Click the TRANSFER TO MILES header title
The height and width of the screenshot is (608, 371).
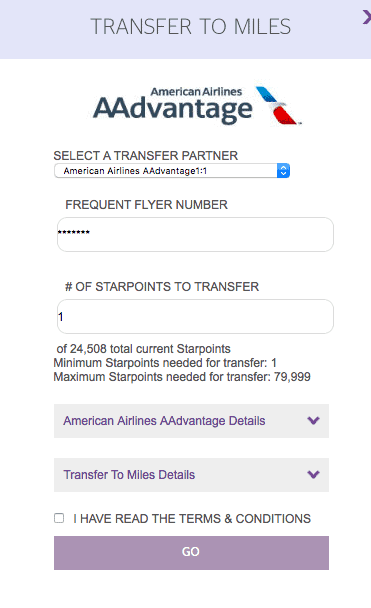190,26
